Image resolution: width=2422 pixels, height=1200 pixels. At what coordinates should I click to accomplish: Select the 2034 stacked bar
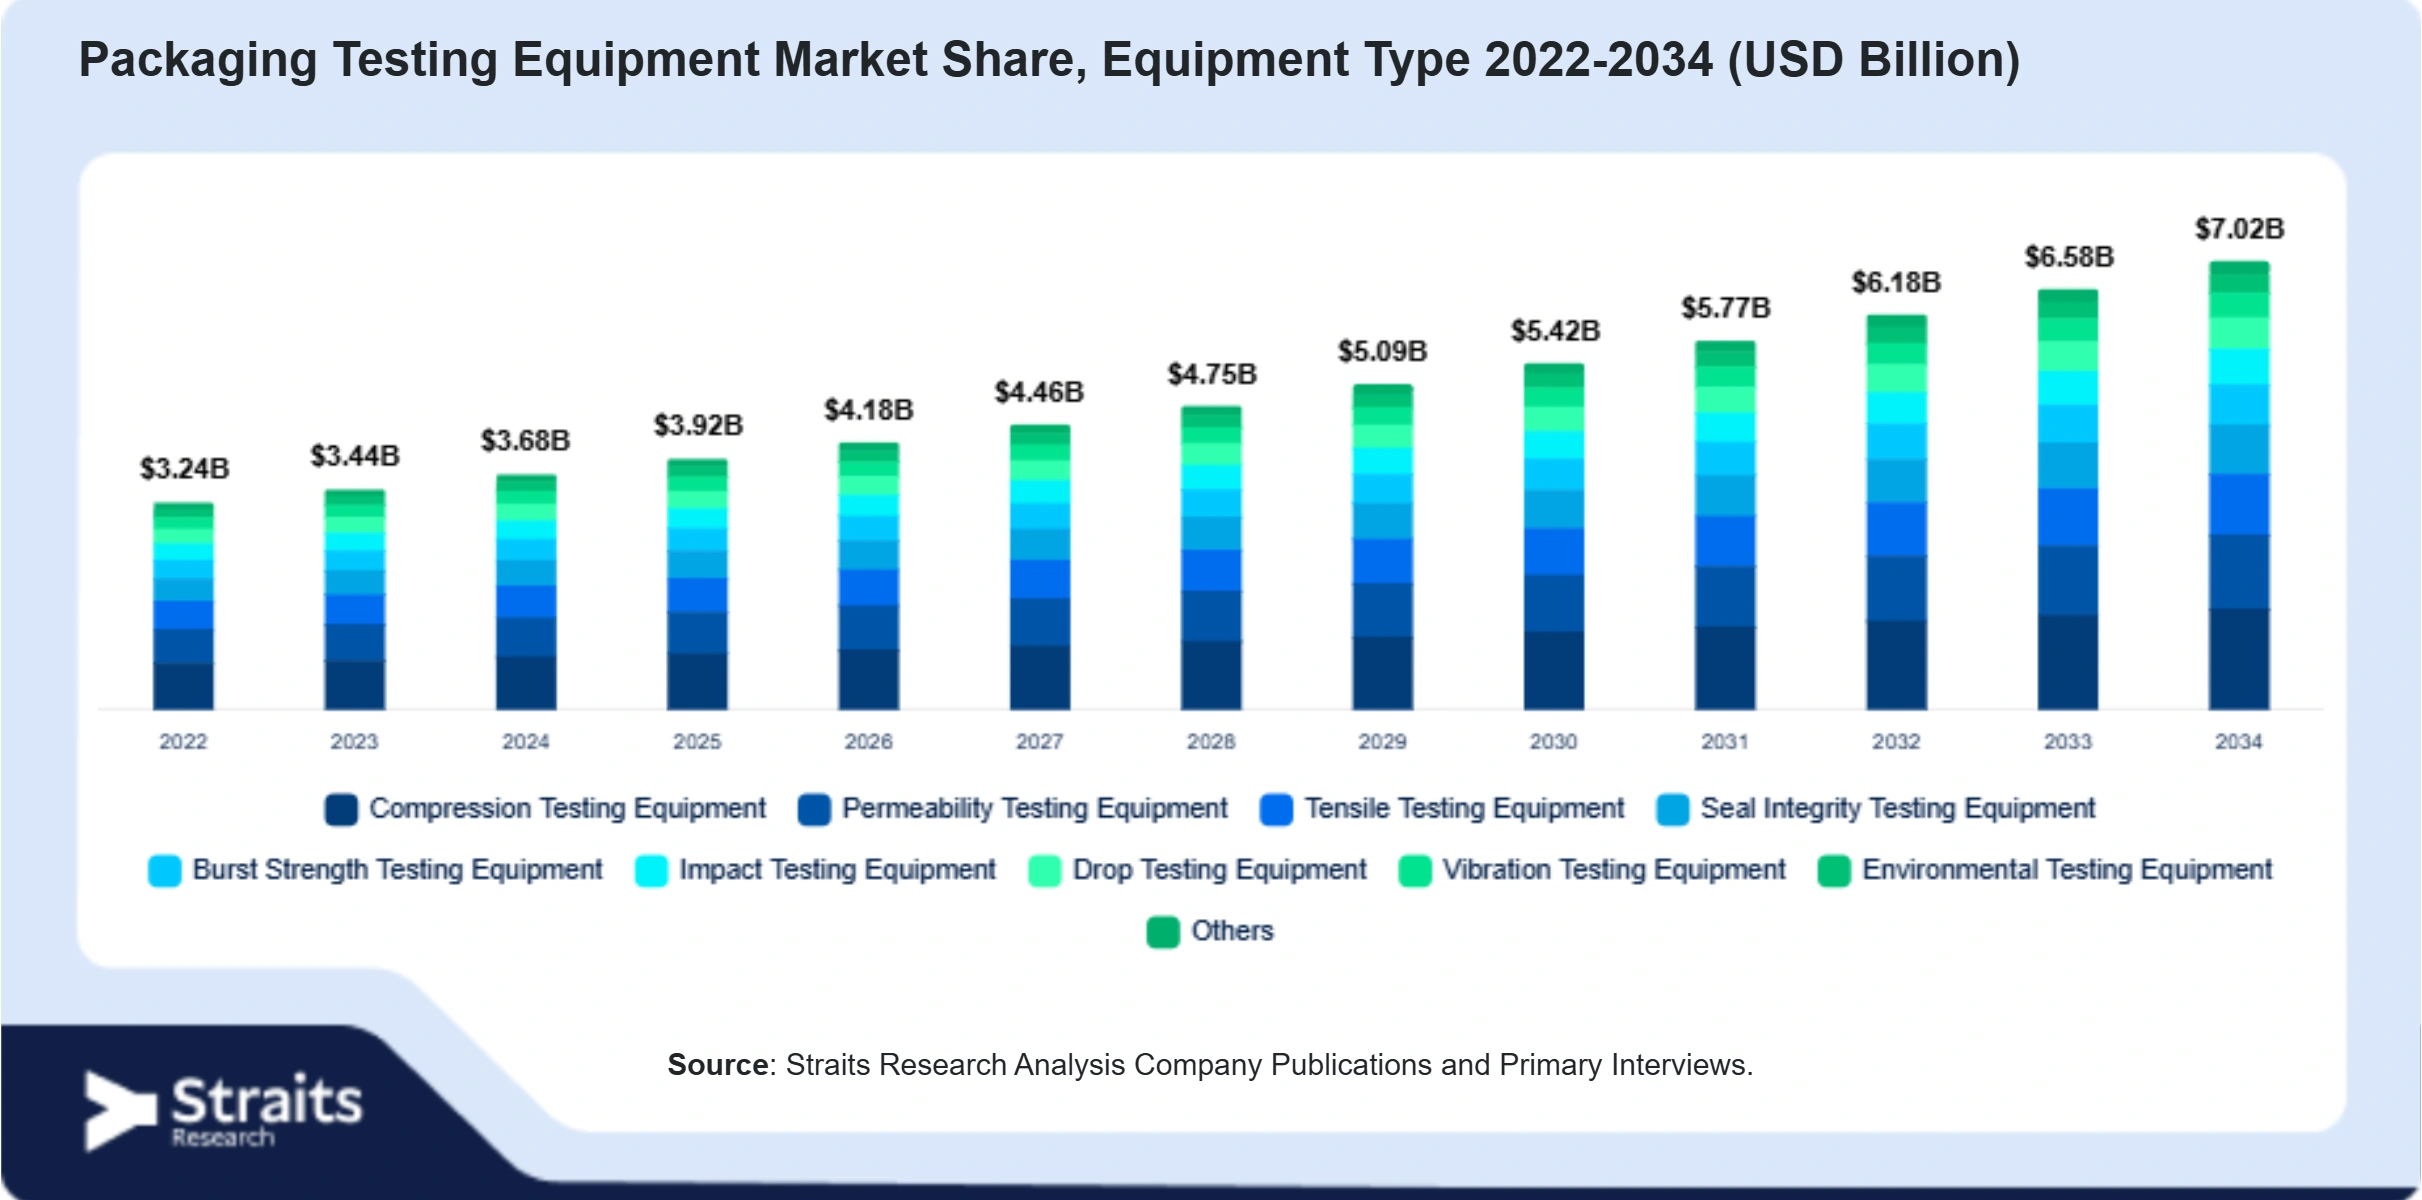(2239, 485)
